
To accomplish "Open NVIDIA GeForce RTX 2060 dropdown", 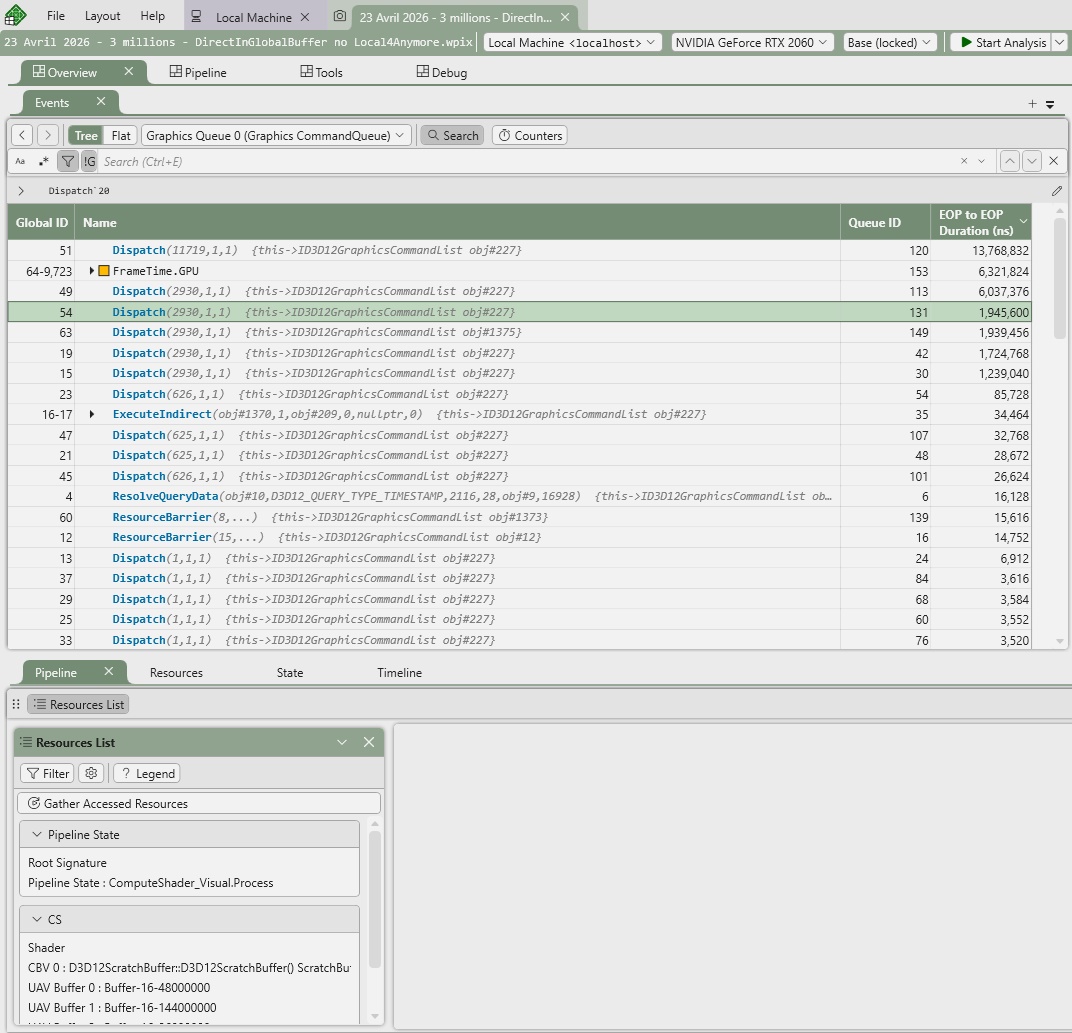I will coord(752,42).
